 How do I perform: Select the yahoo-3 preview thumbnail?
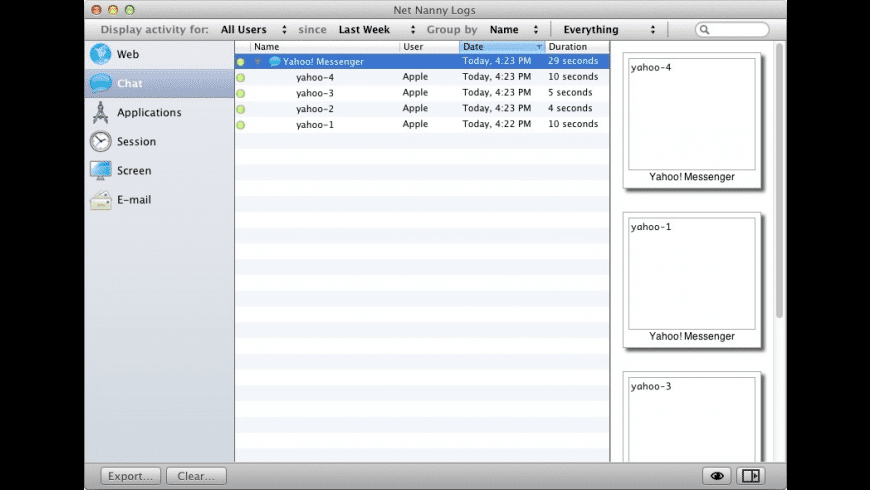tap(692, 417)
